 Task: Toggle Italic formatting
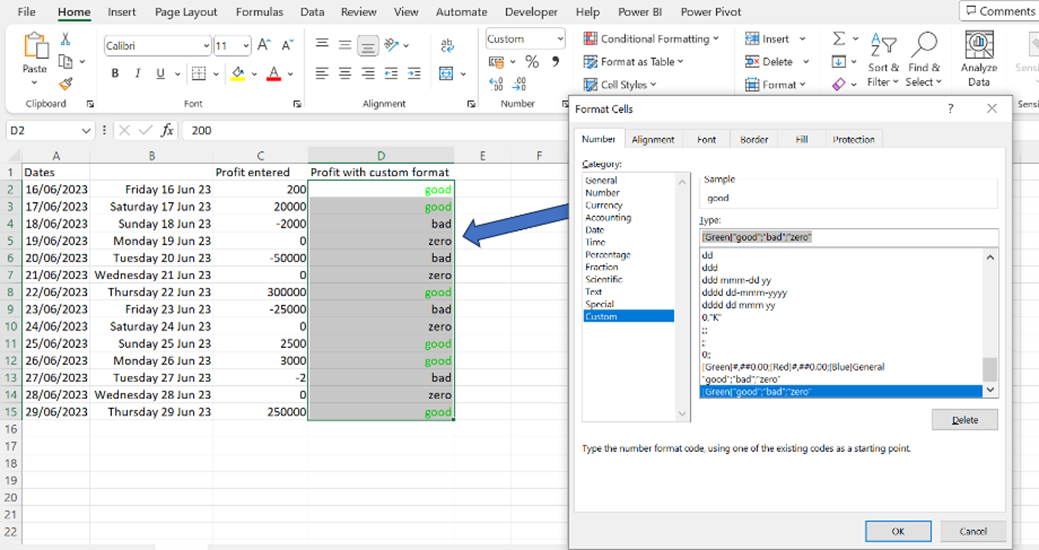pyautogui.click(x=138, y=74)
